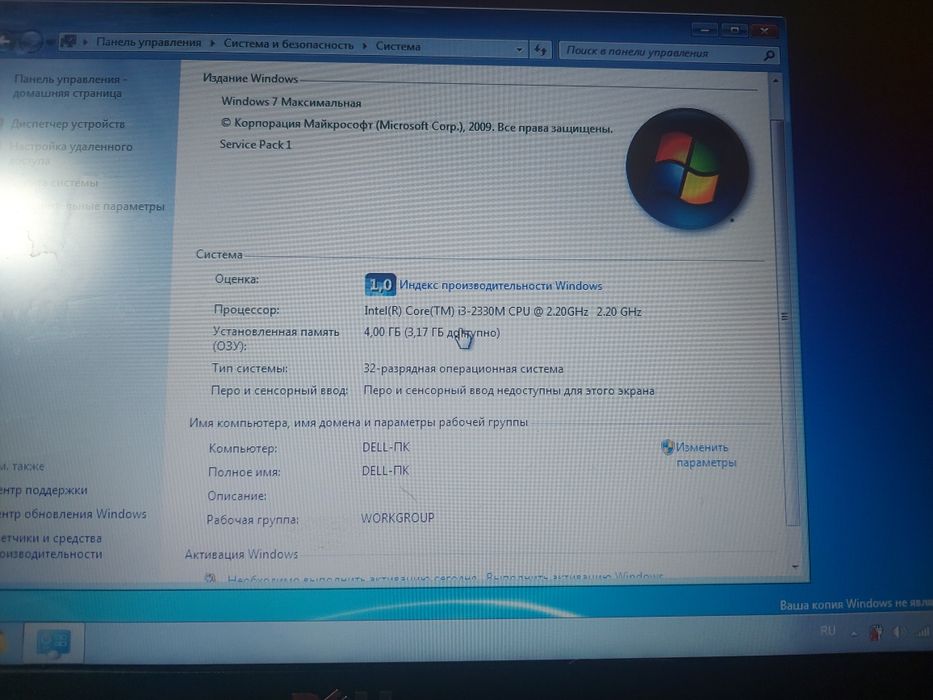Click the search magnifier icon

coord(769,55)
